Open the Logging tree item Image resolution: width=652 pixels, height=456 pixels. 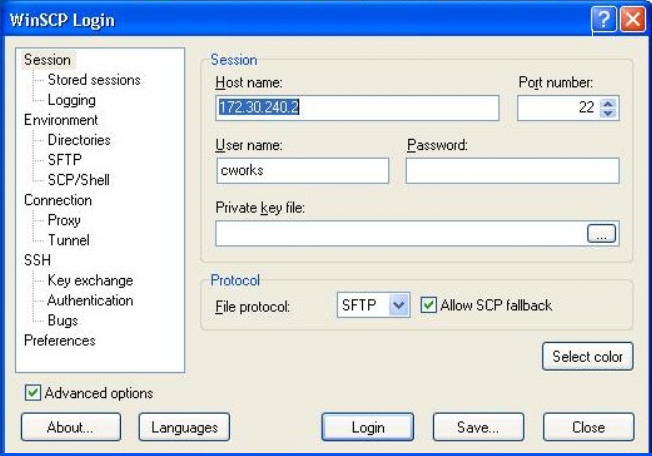click(x=71, y=100)
